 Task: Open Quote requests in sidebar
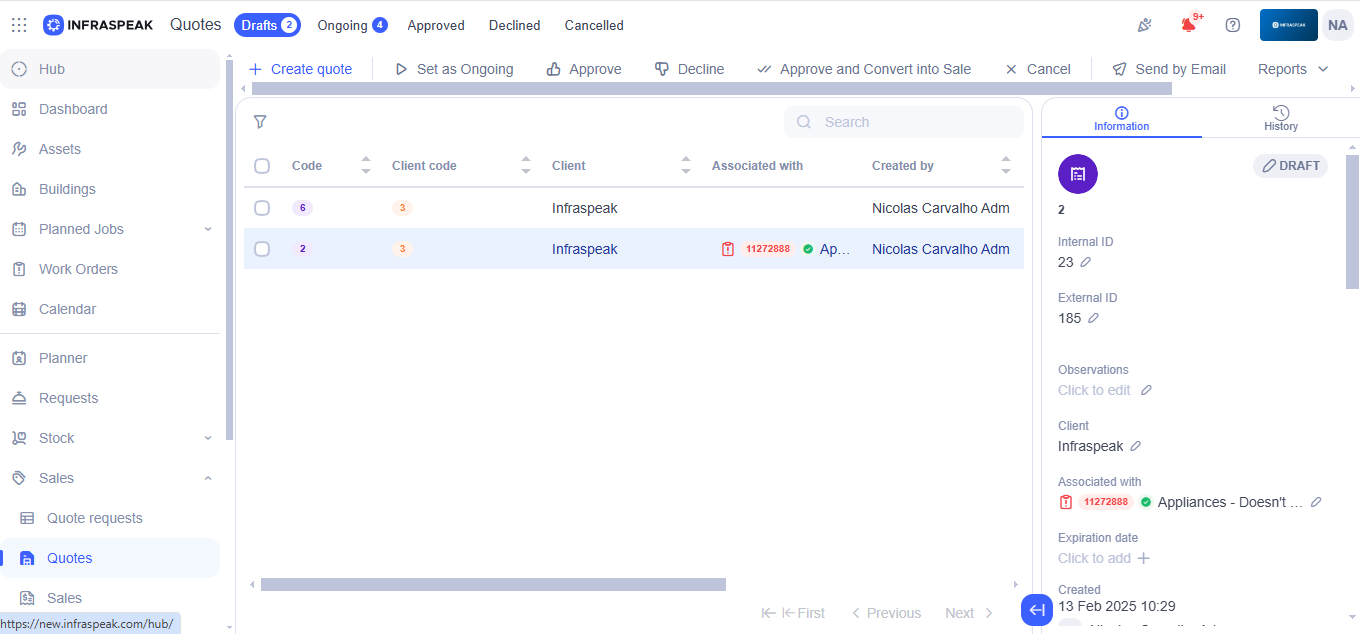point(110,518)
